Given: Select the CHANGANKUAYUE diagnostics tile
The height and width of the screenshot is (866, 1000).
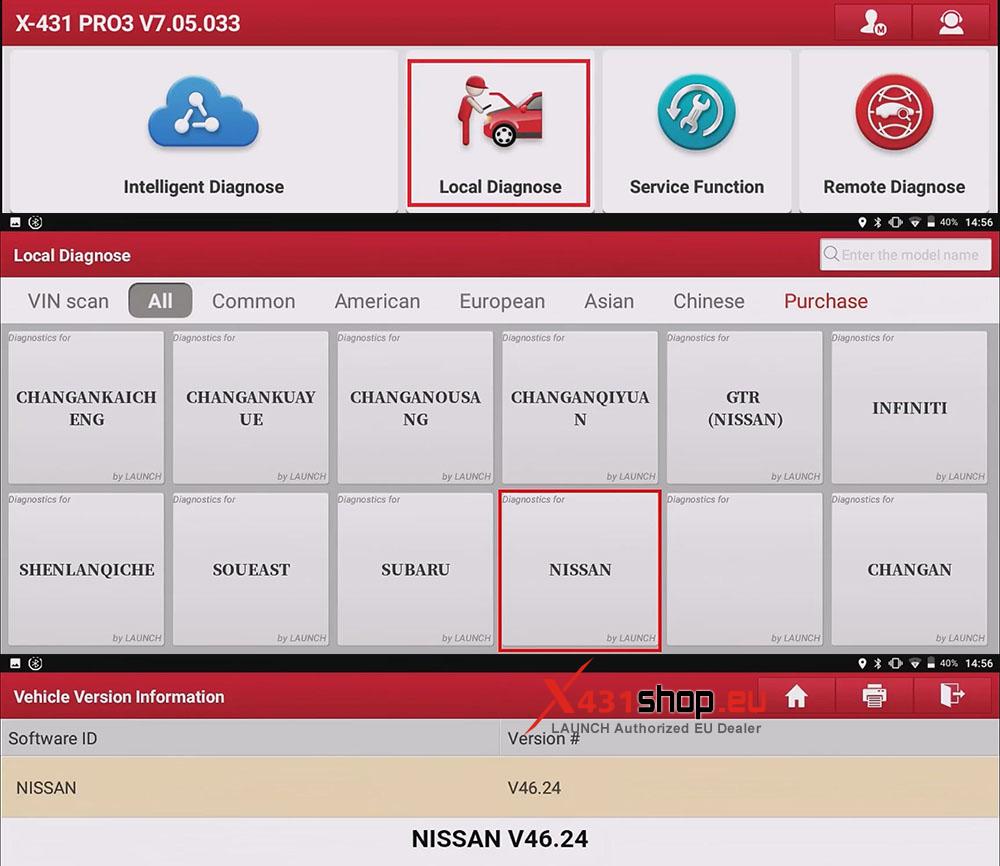Looking at the screenshot, I should coord(251,407).
